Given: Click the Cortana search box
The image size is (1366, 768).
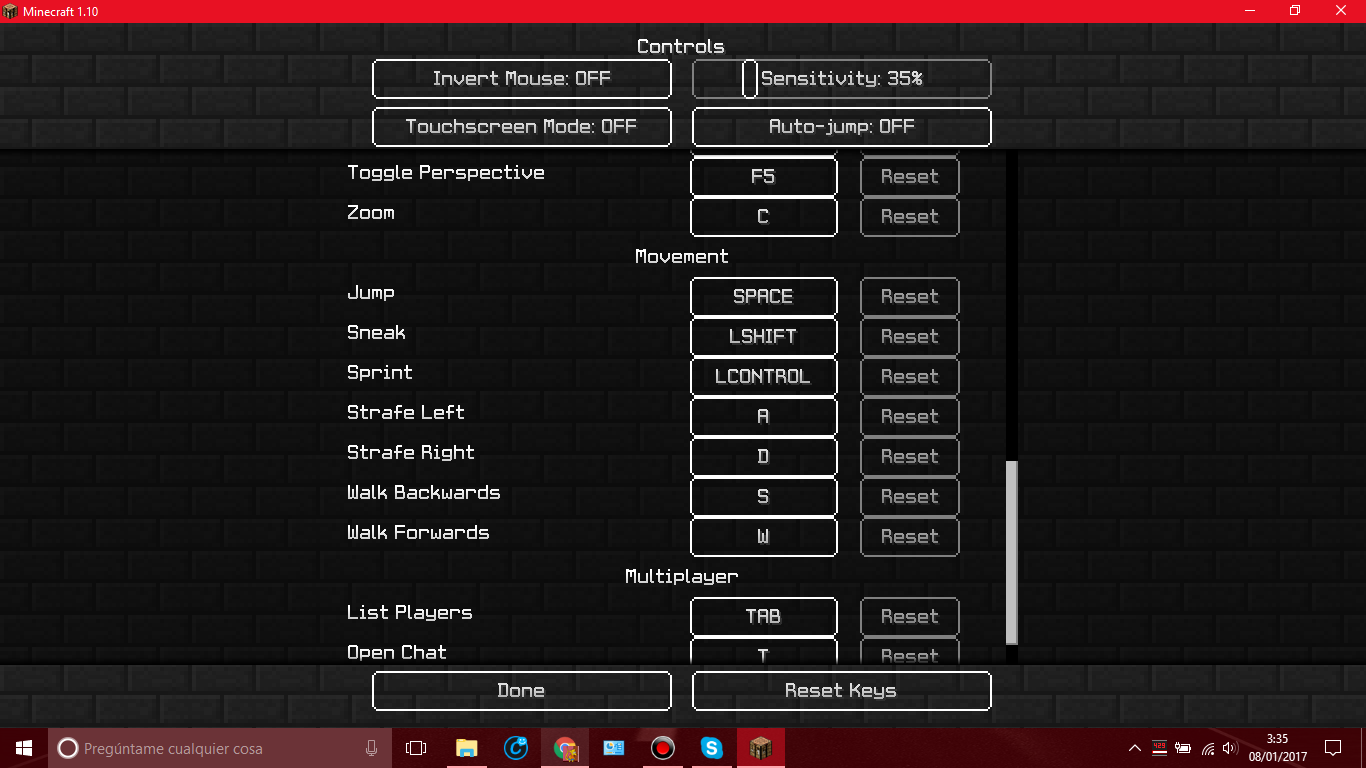Looking at the screenshot, I should (220, 748).
